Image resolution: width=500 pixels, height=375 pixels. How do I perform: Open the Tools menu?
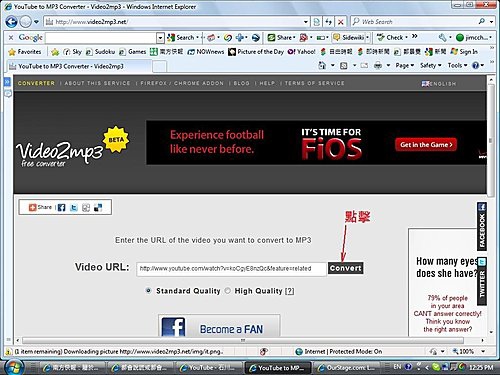point(457,66)
